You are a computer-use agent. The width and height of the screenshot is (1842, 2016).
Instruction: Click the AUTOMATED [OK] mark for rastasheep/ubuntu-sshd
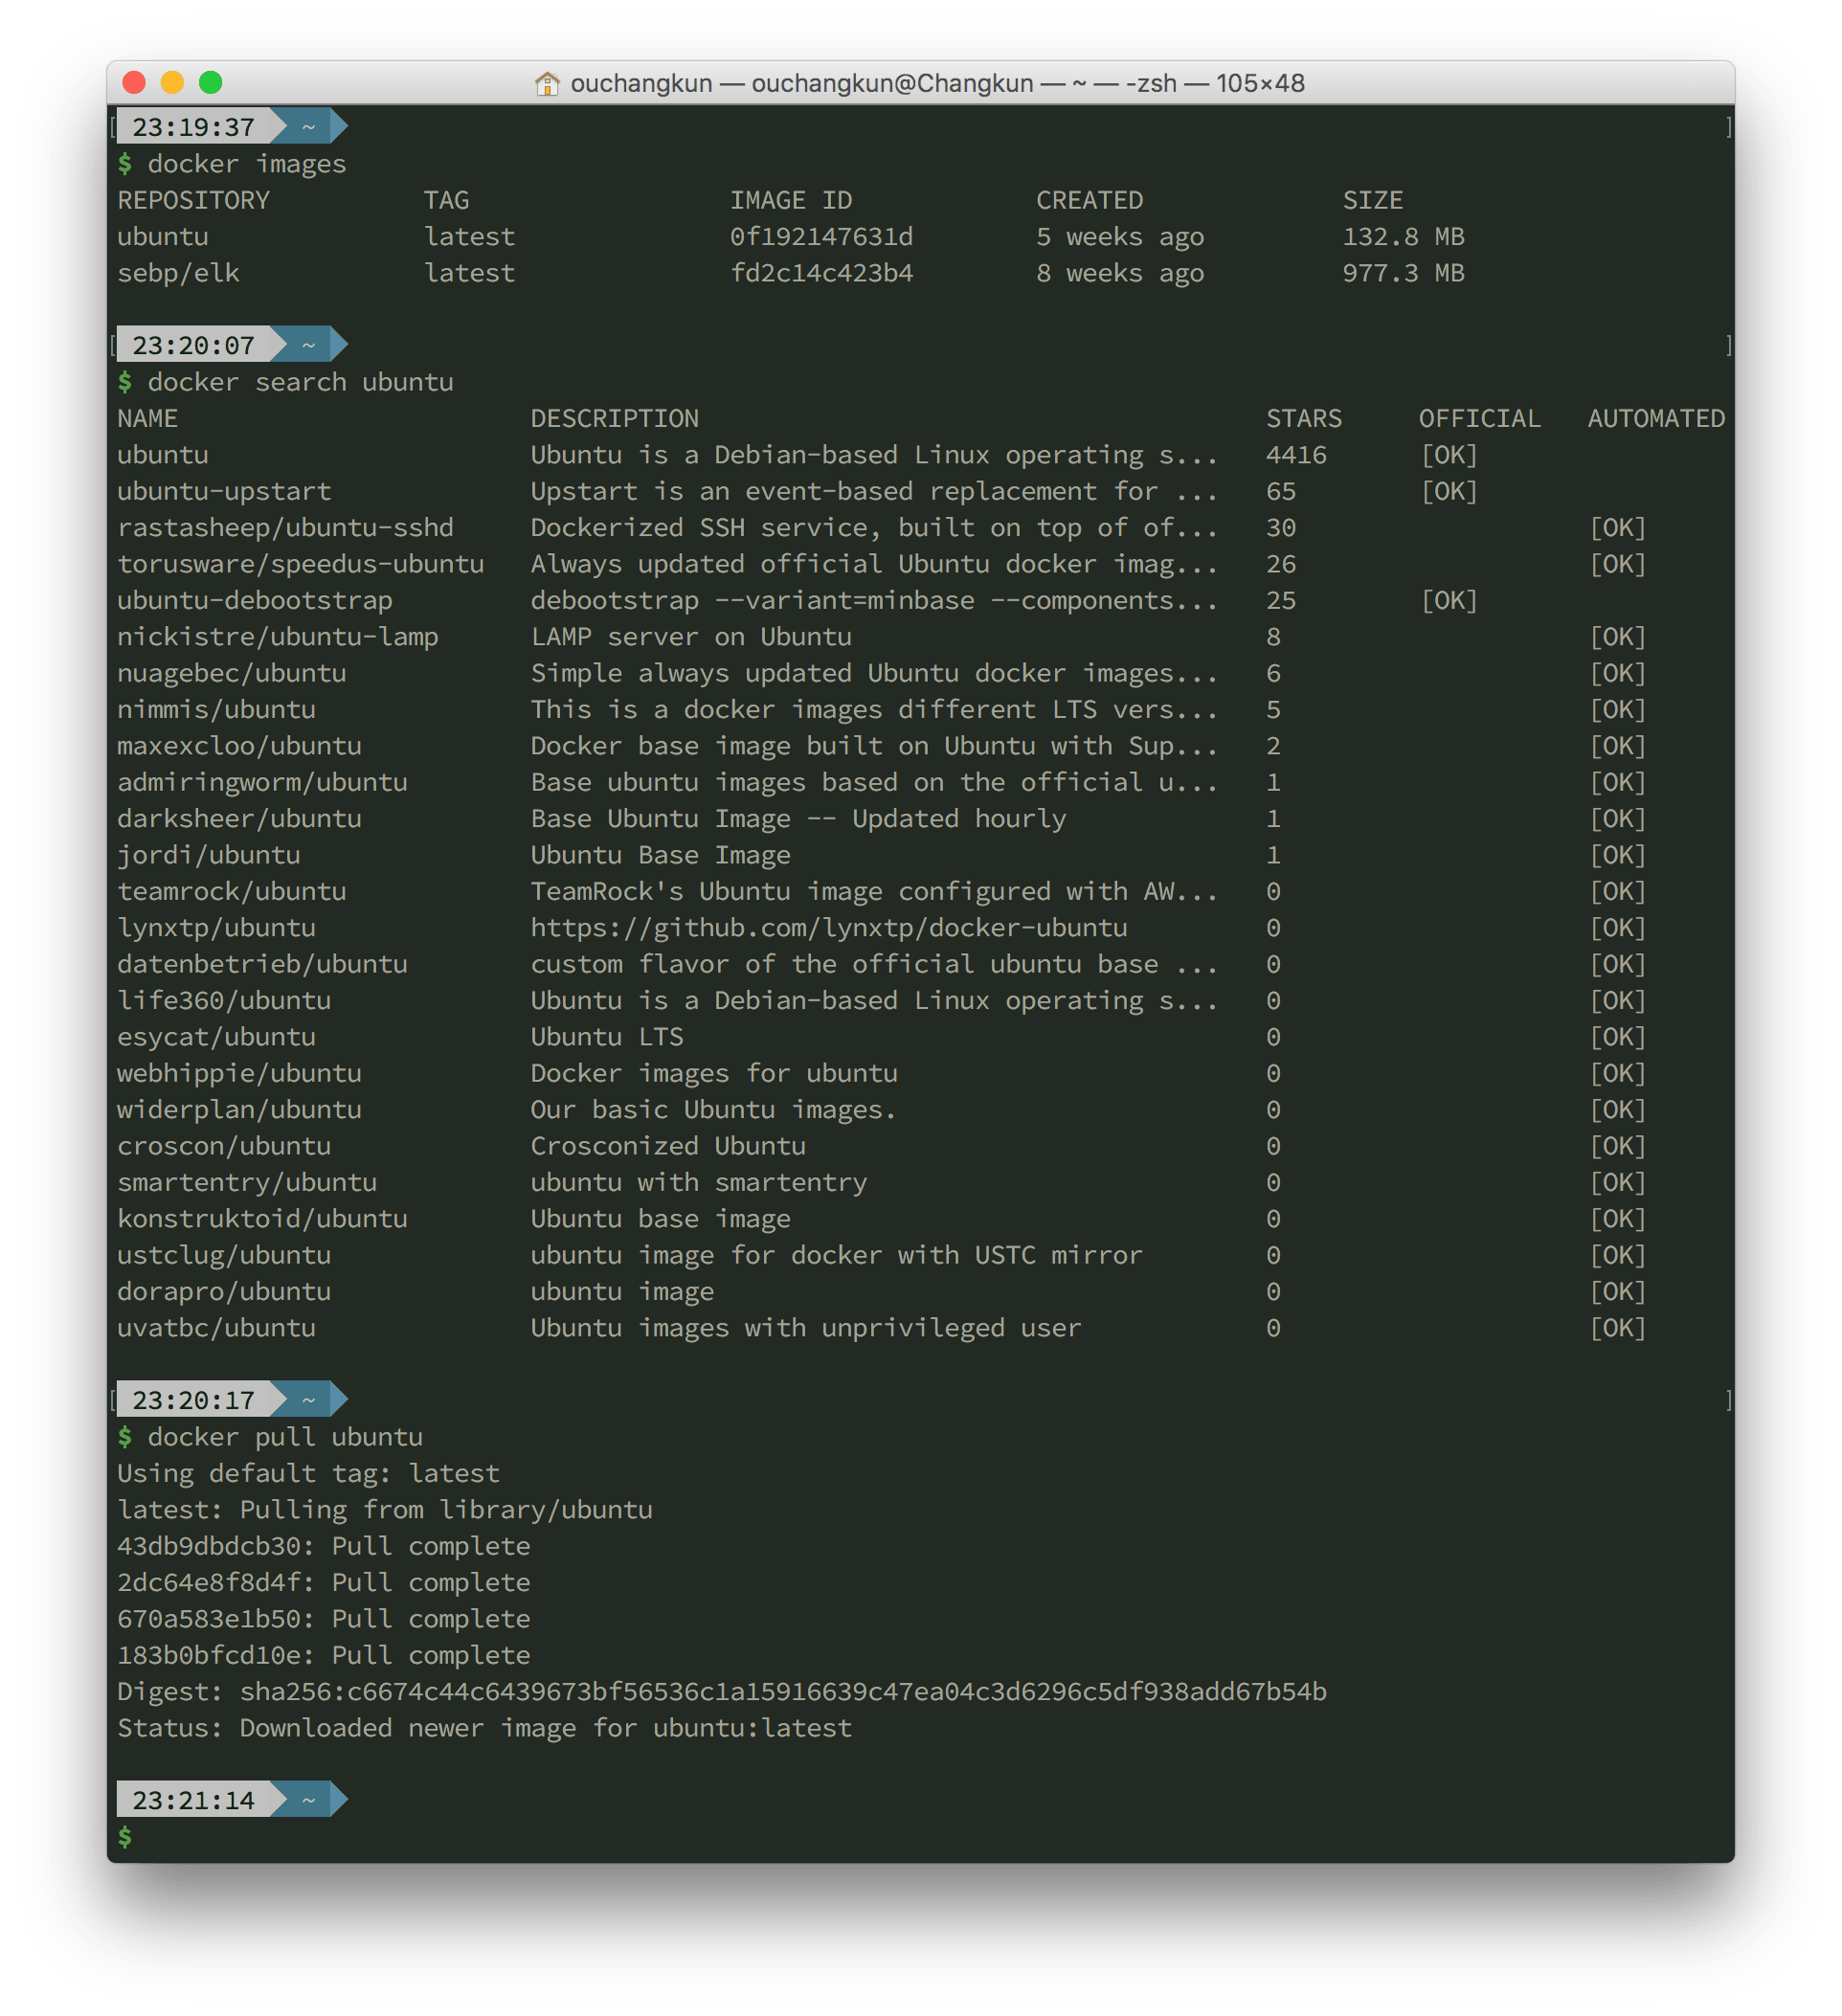coord(1617,528)
